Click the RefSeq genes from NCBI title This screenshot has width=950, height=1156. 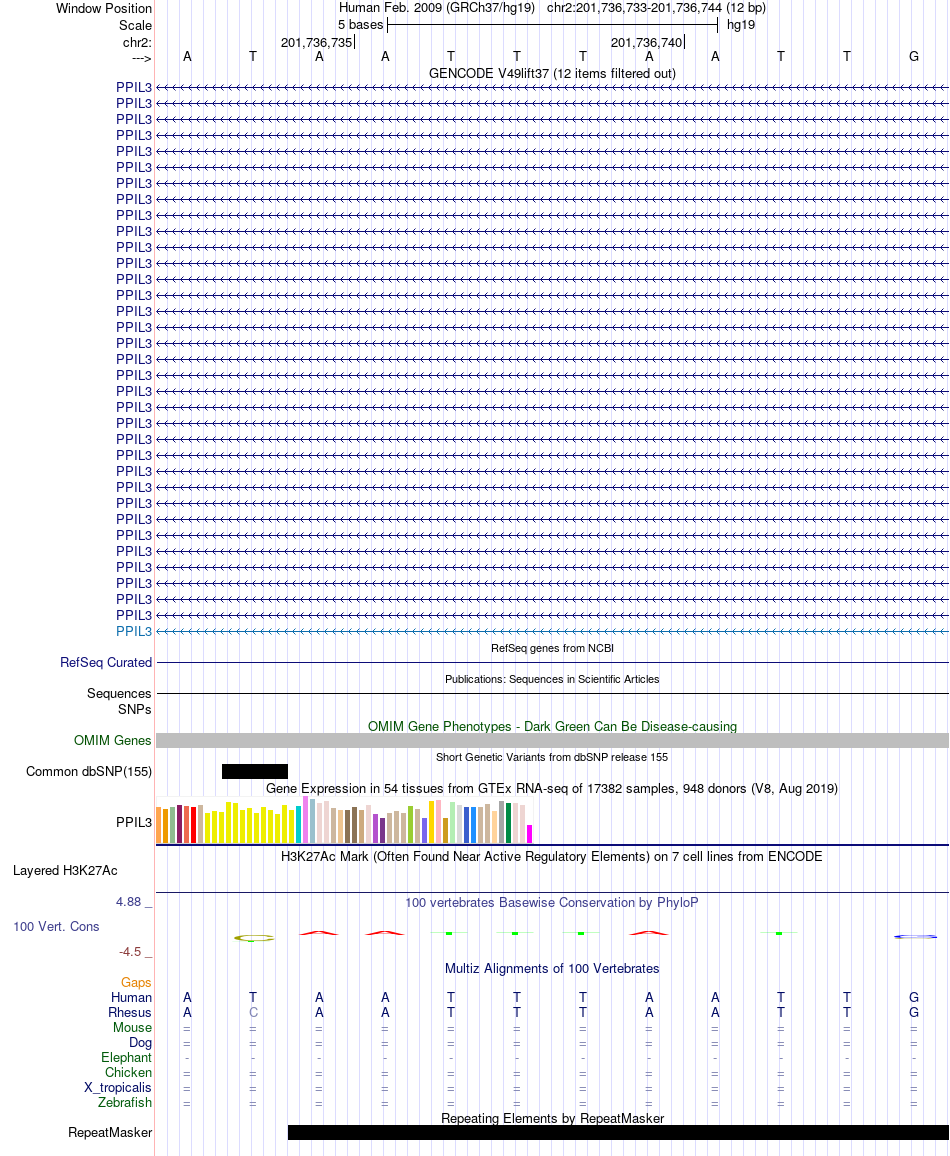click(x=552, y=648)
